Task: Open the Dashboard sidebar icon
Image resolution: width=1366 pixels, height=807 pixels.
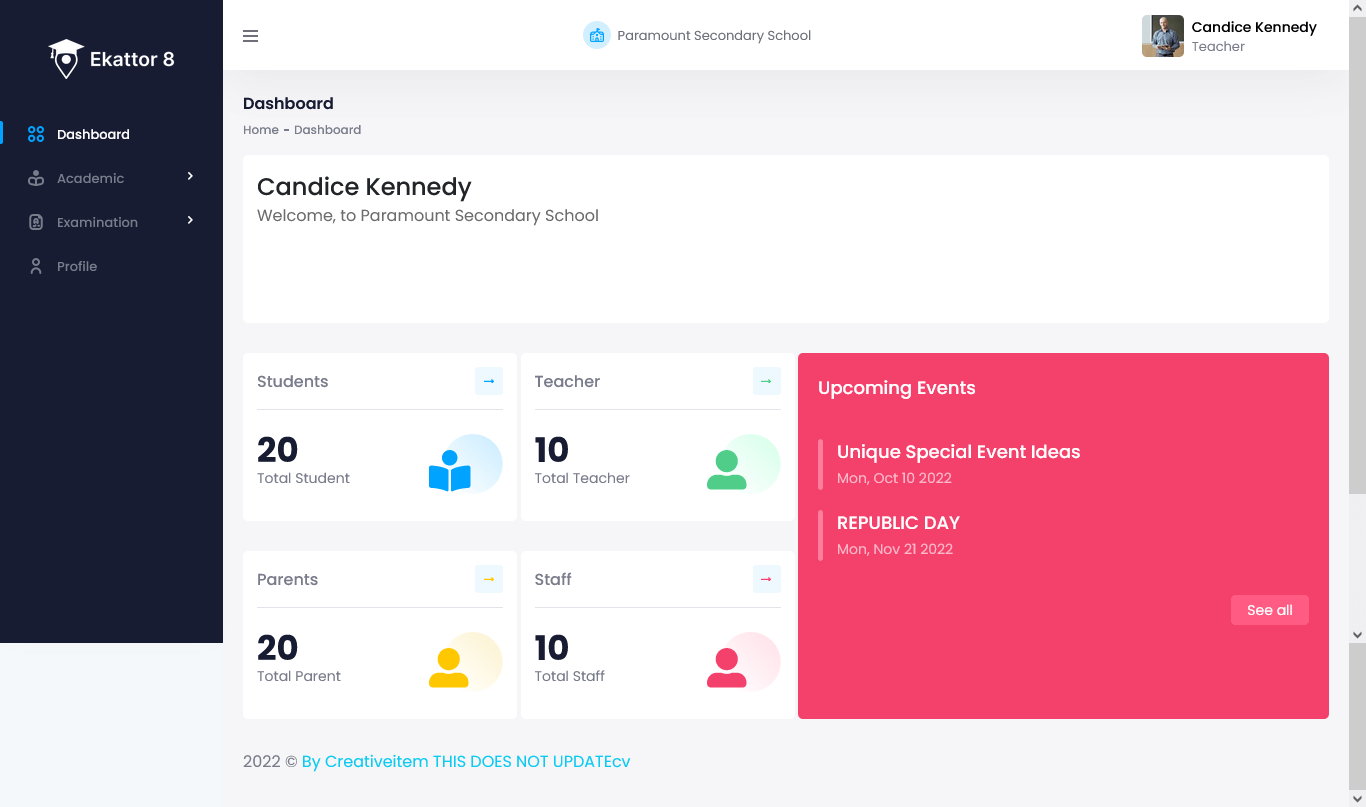Action: pos(36,133)
